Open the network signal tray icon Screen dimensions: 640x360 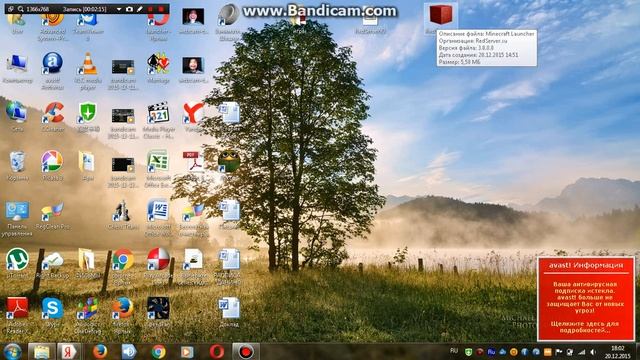point(582,351)
